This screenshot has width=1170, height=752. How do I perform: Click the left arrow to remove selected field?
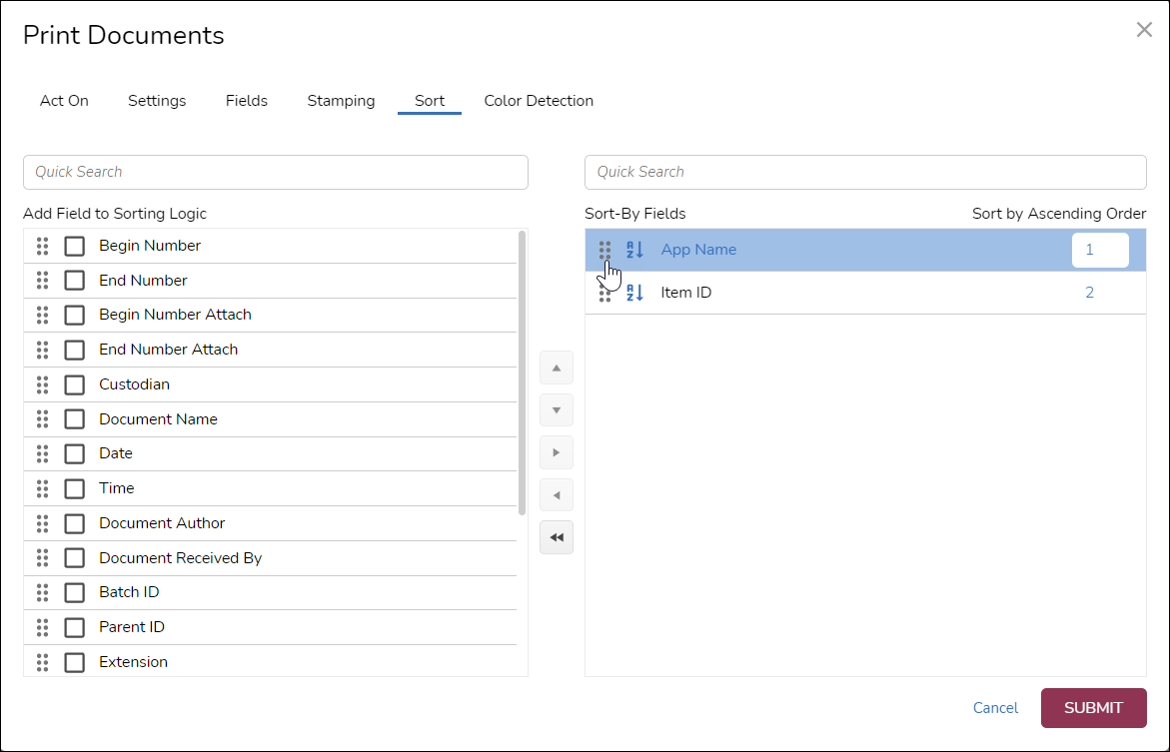(556, 494)
